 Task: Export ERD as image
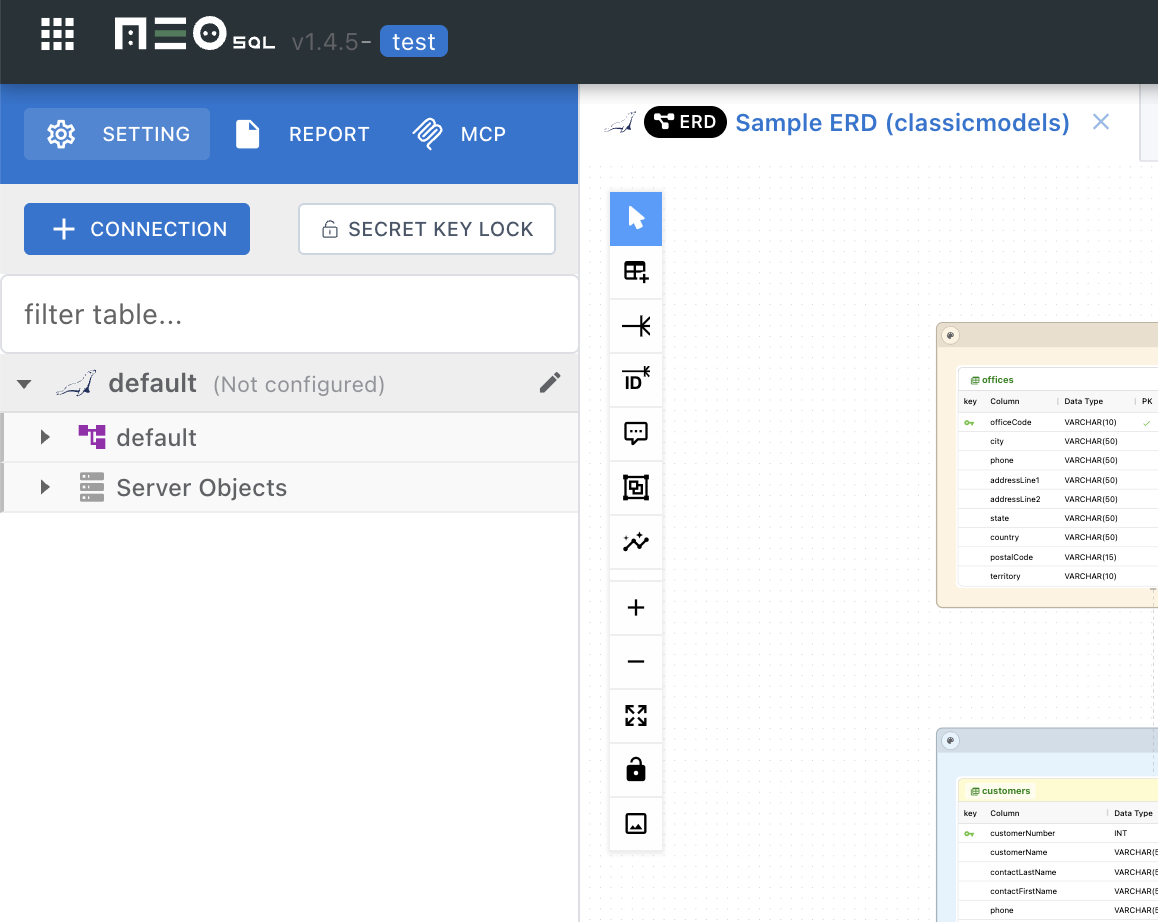636,824
